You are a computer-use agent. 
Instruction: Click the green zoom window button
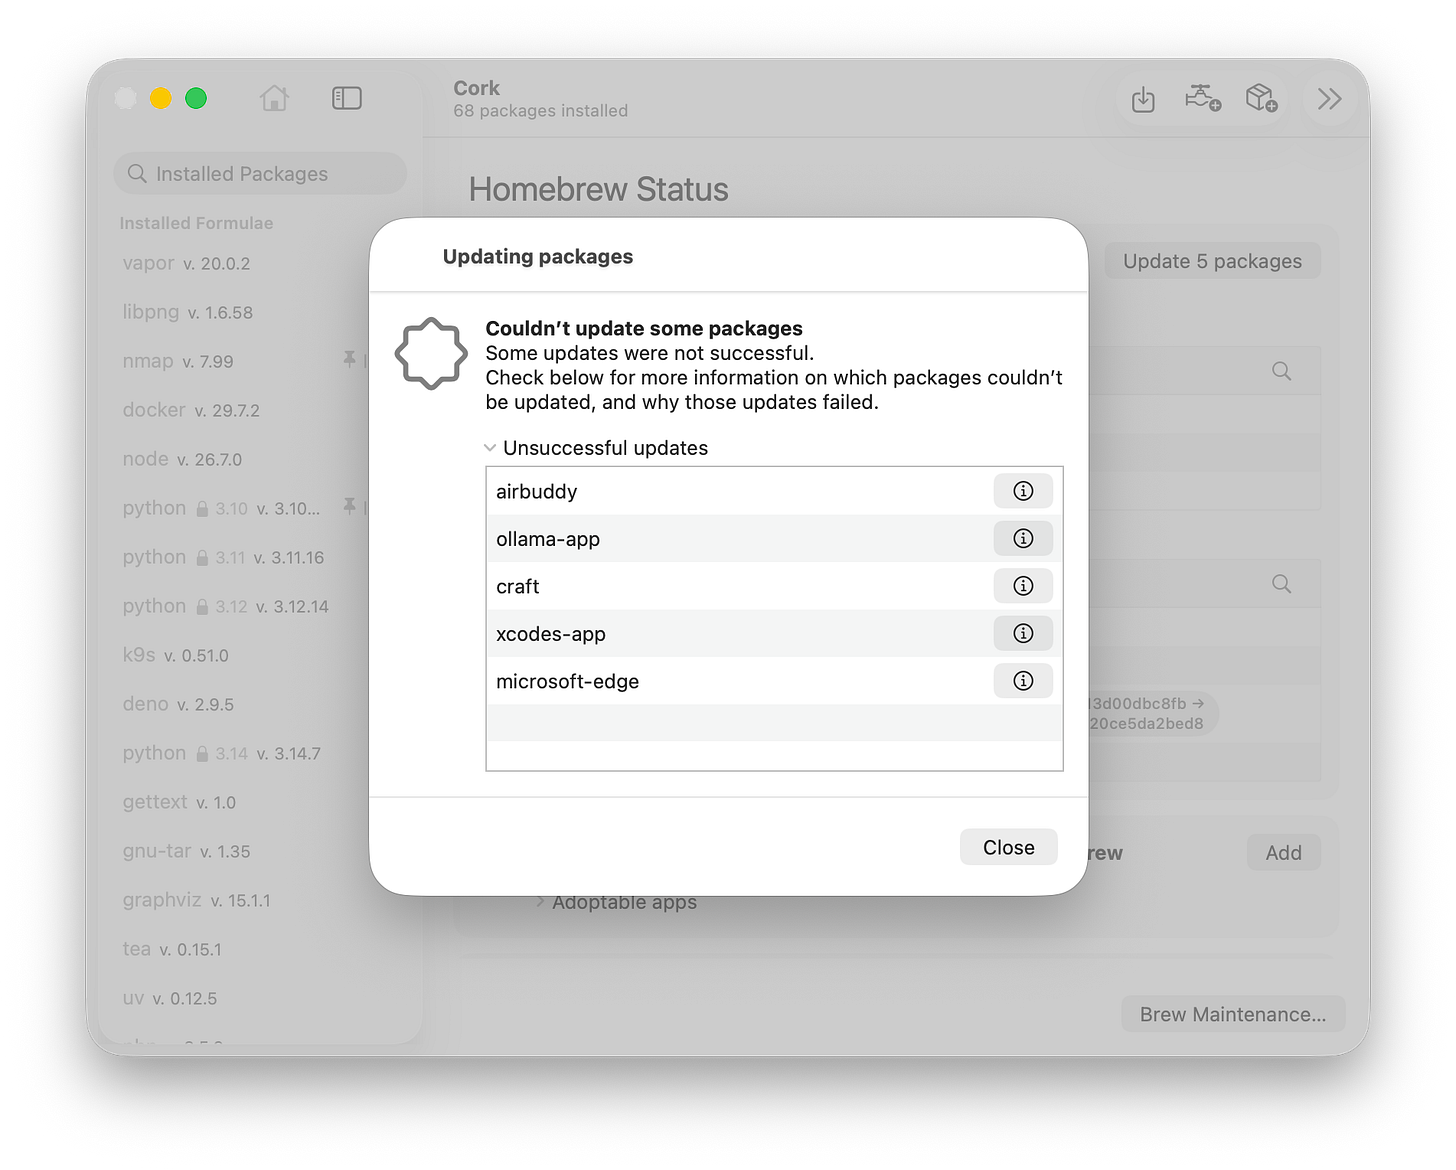pyautogui.click(x=196, y=98)
